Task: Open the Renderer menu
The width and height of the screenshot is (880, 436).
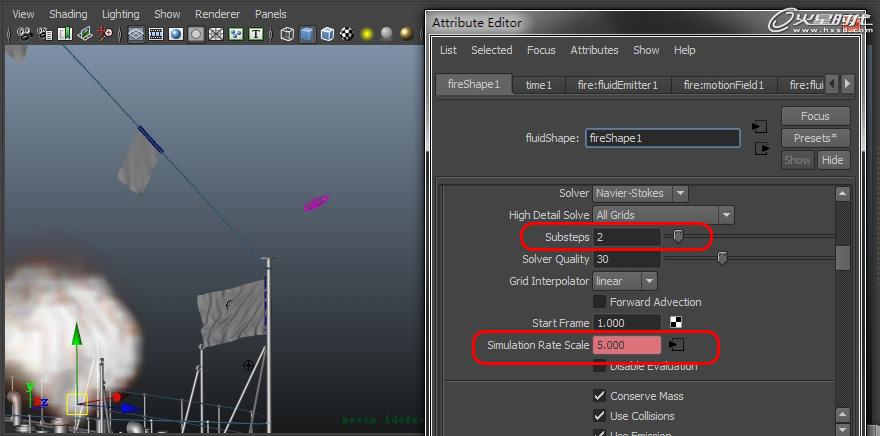Action: tap(217, 14)
